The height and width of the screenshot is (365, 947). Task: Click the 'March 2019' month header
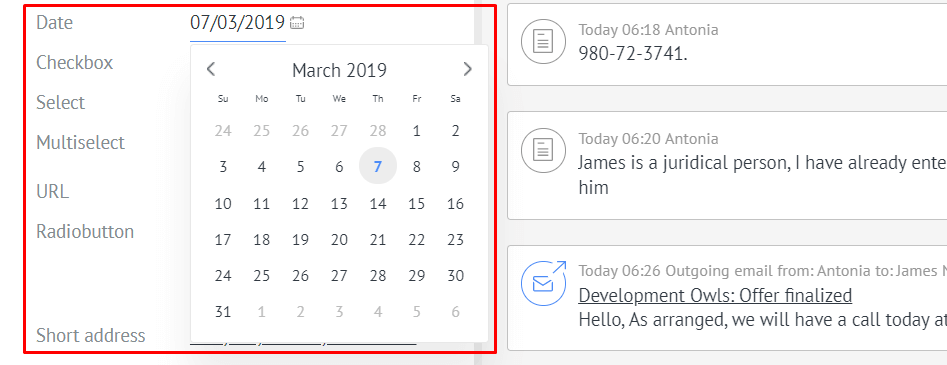click(339, 70)
